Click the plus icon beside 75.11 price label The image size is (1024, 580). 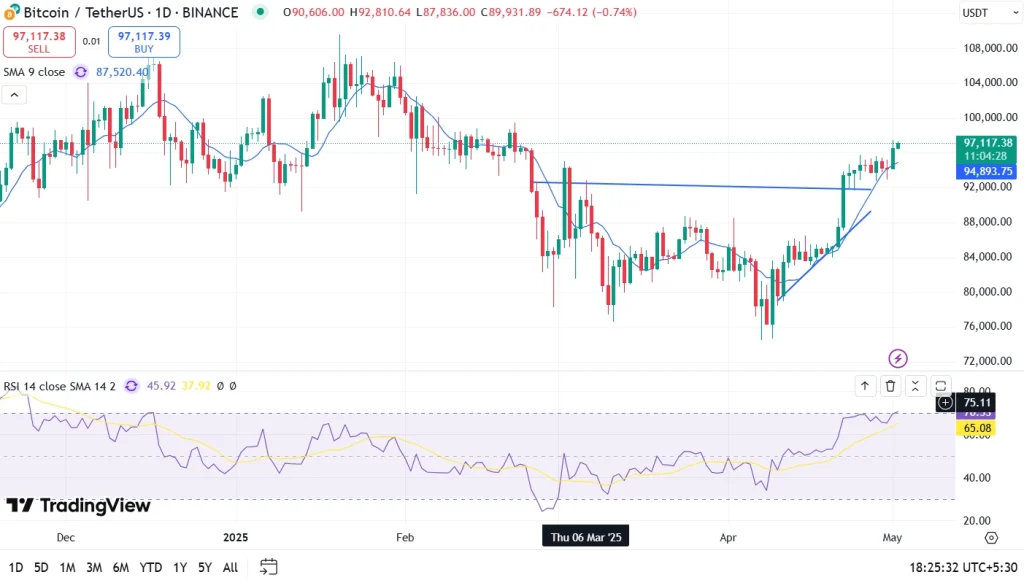tap(945, 402)
